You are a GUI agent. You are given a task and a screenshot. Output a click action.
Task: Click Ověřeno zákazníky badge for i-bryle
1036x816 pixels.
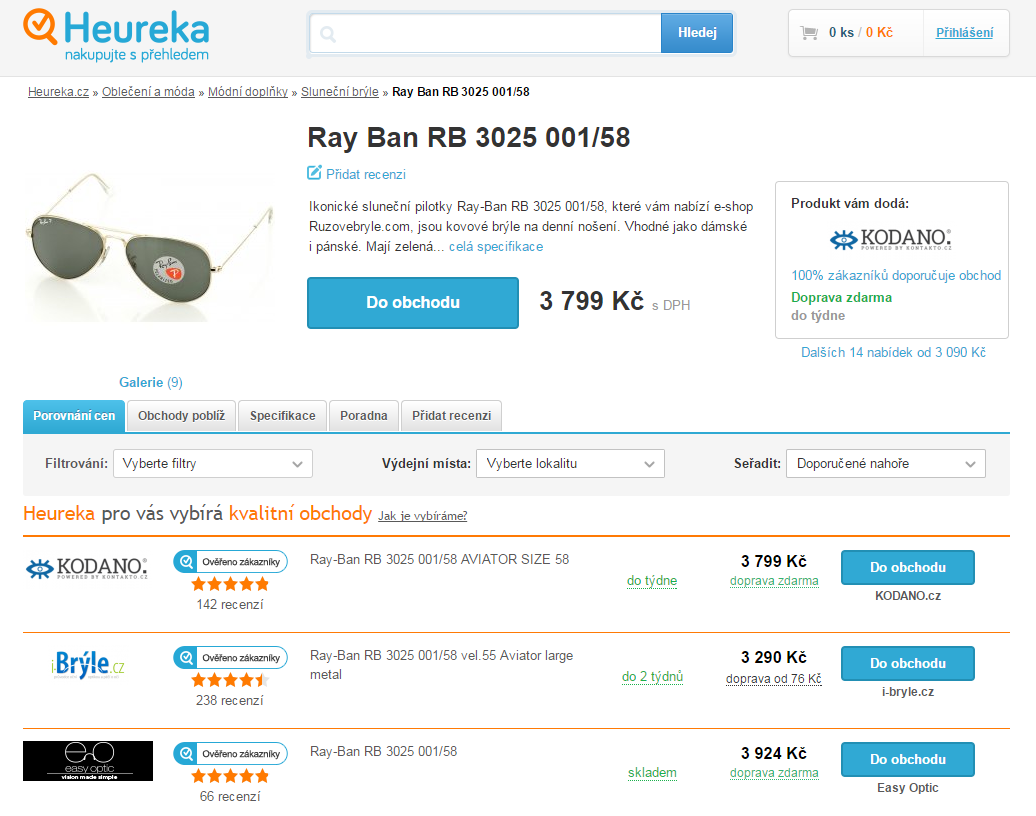[x=231, y=657]
